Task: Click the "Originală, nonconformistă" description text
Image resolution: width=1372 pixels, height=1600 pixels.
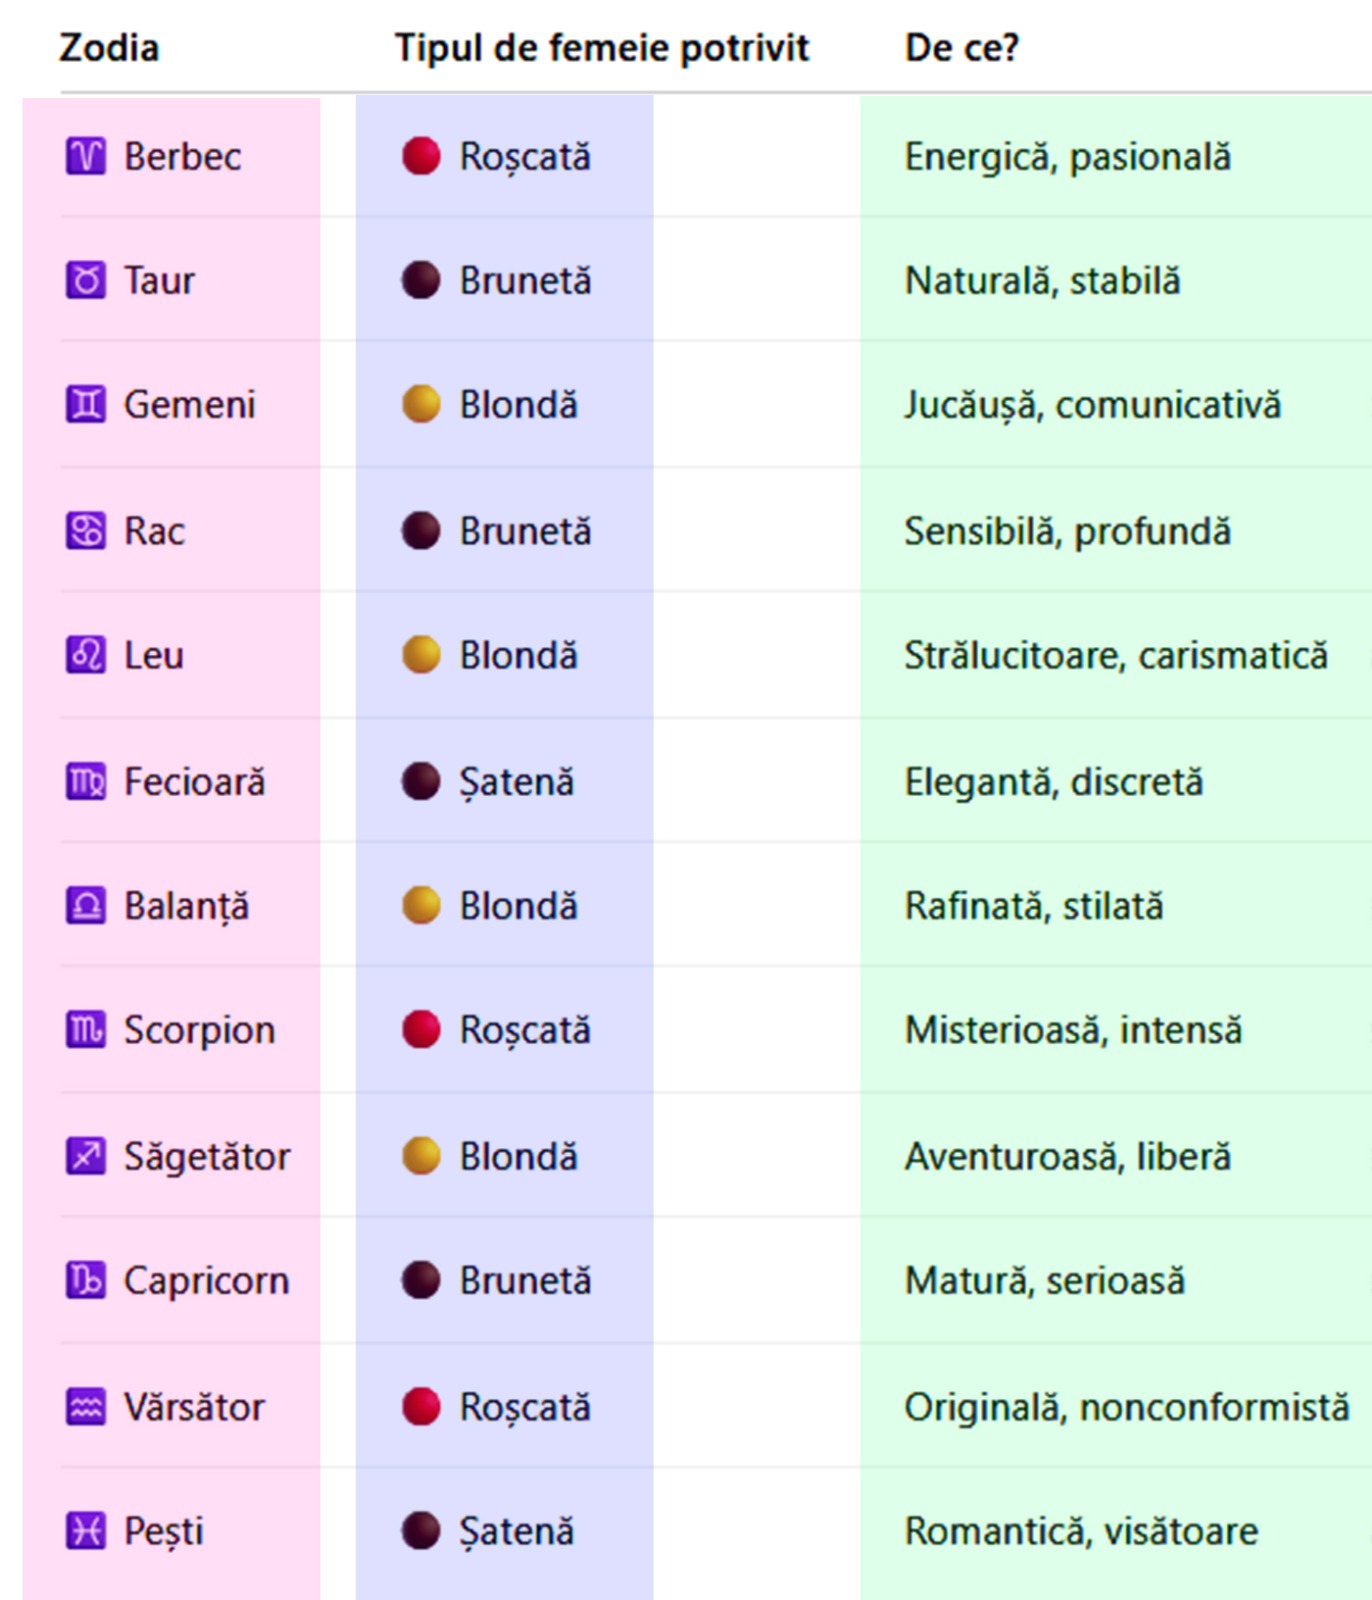Action: point(1126,1407)
